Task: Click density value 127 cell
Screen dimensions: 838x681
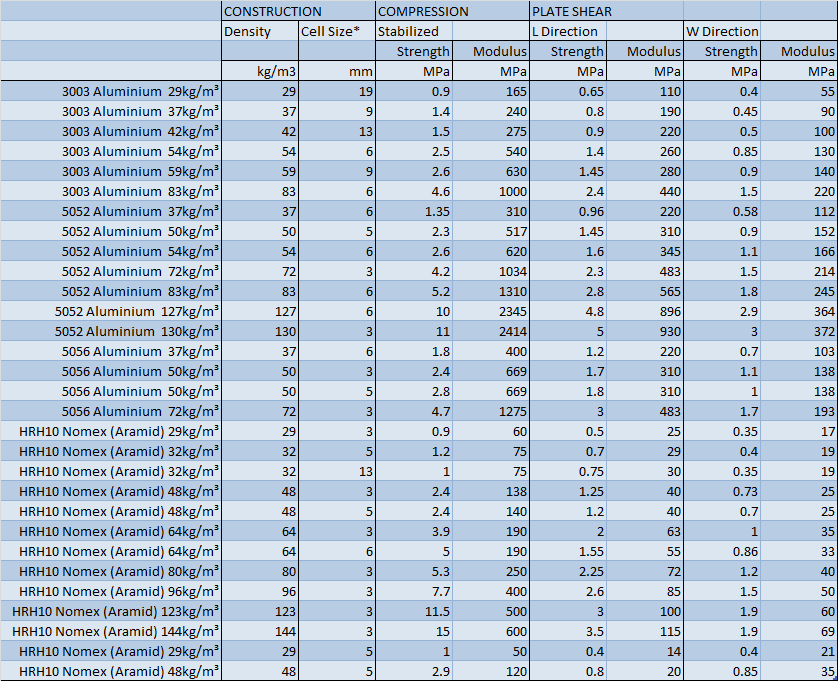Action: coord(260,311)
